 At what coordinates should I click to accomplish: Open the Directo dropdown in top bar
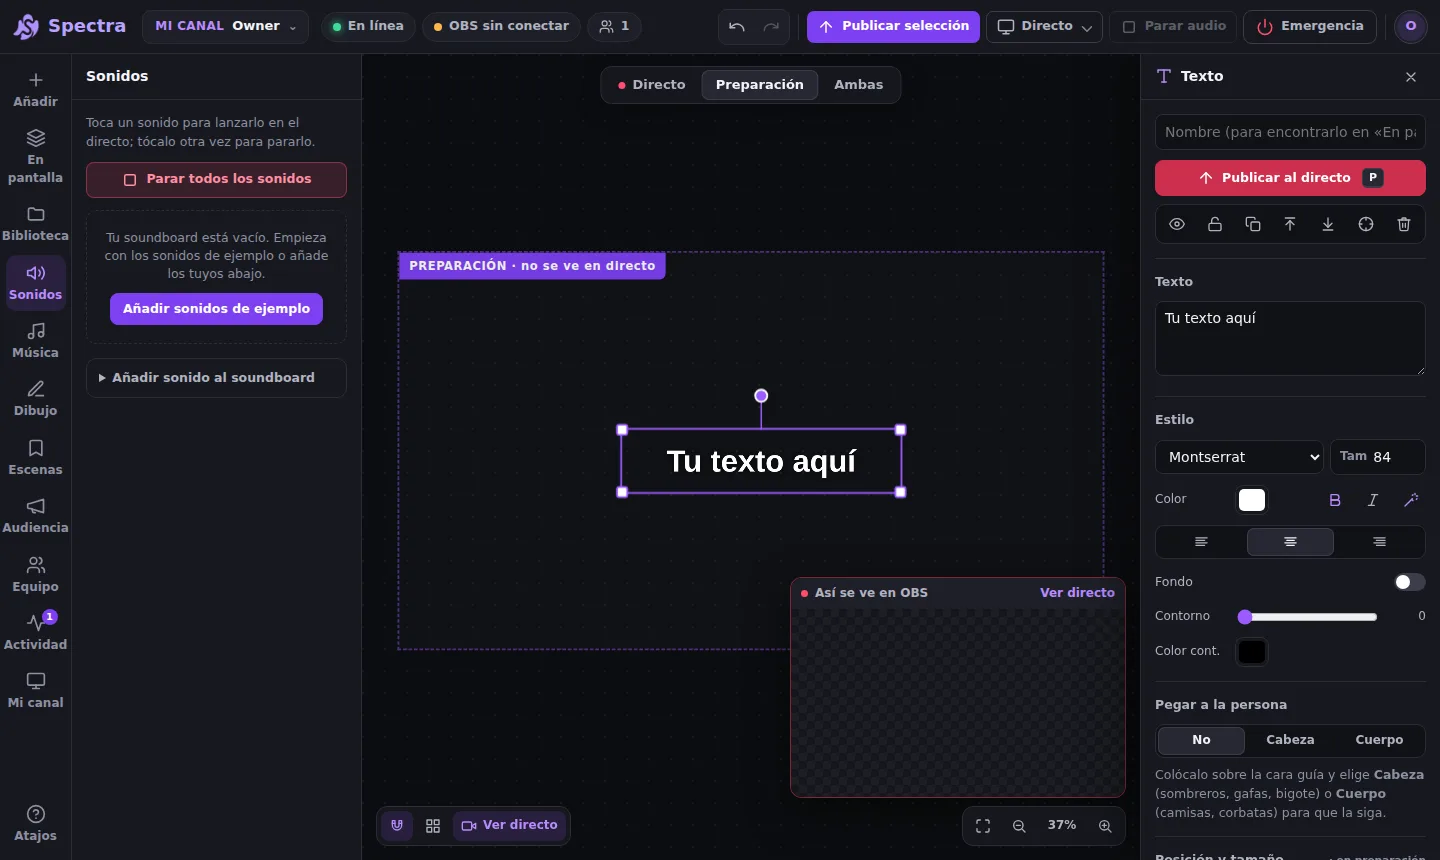pos(1044,26)
